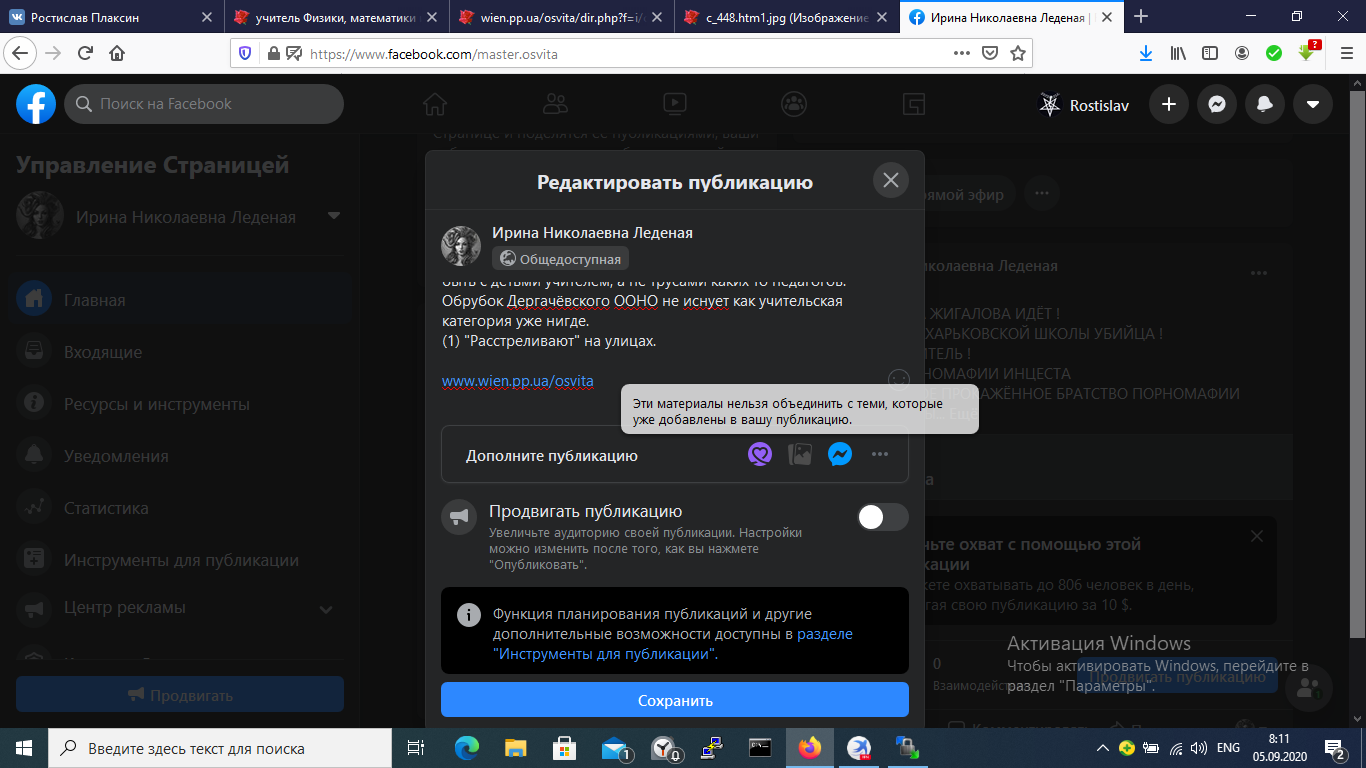This screenshot has width=1366, height=768.
Task: Reload the page
Action: [85, 53]
